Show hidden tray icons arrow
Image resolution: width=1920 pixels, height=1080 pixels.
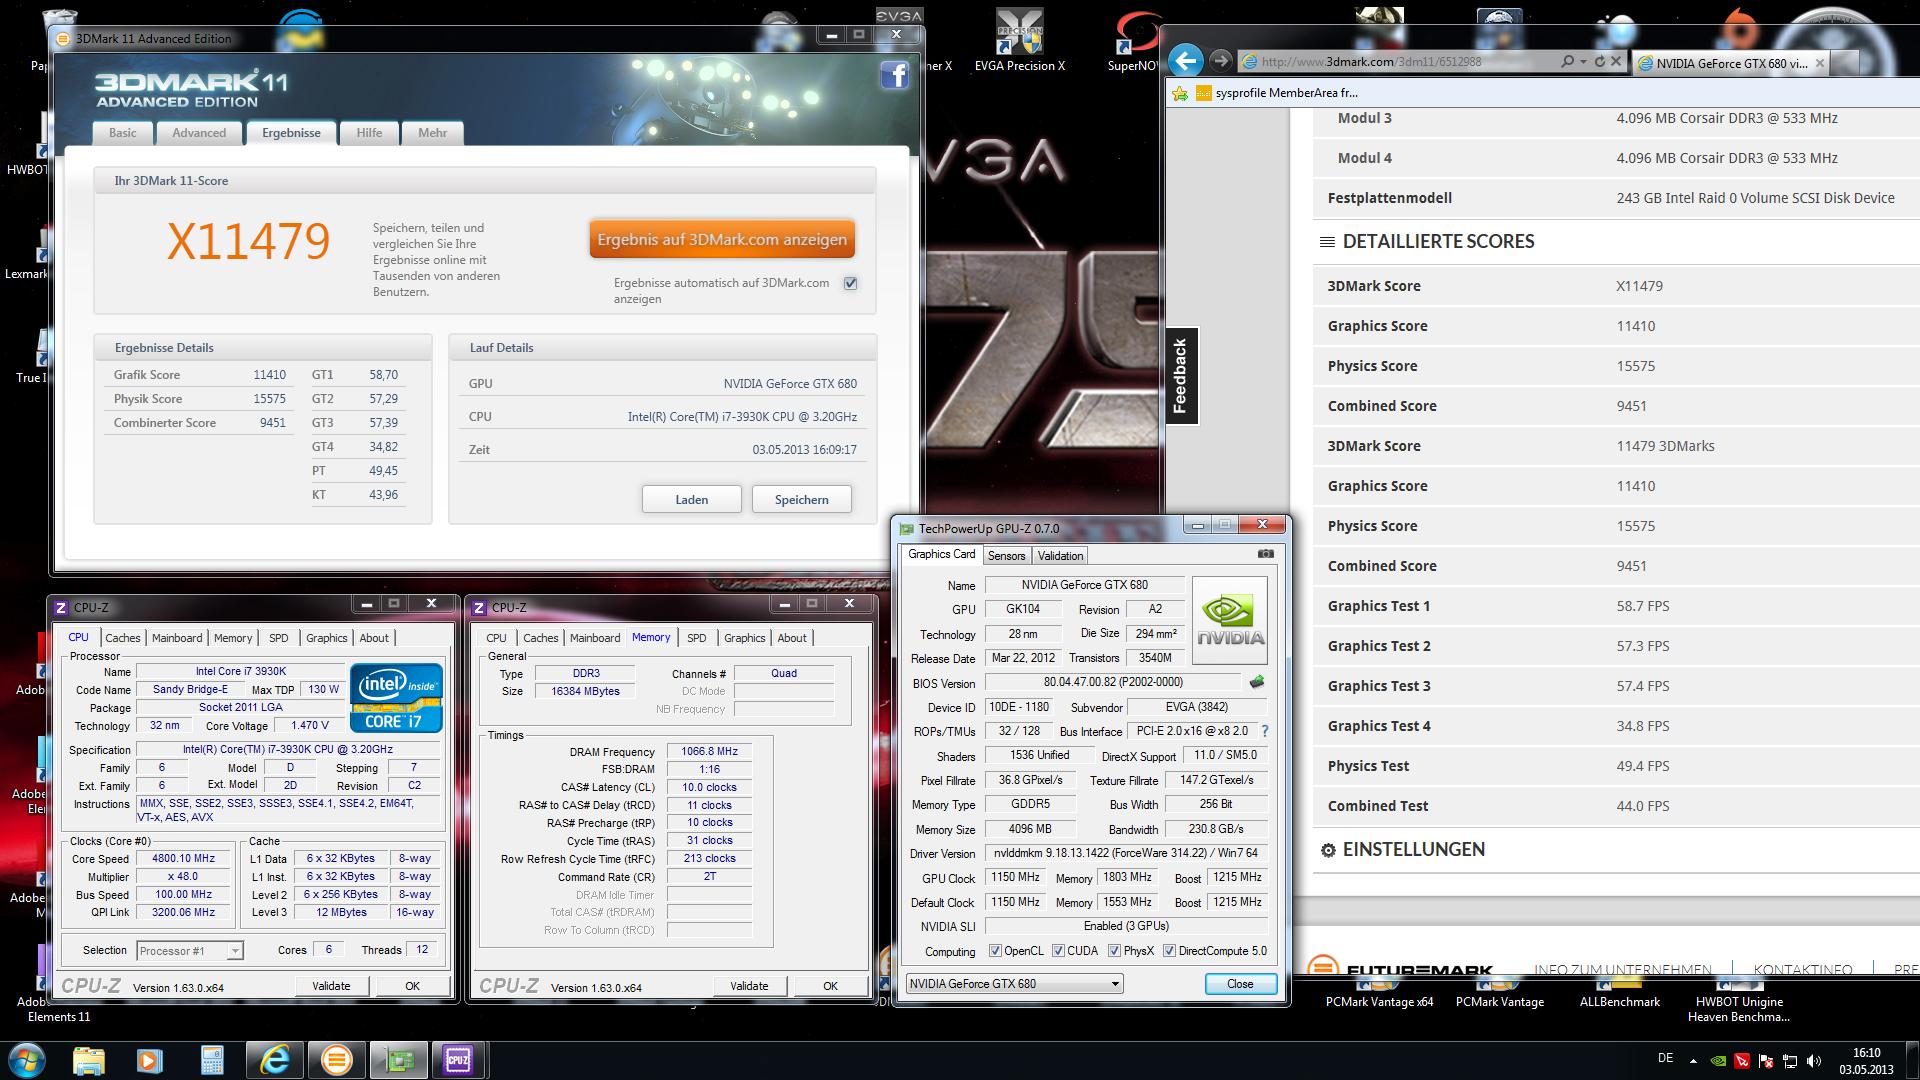pos(1693,1060)
